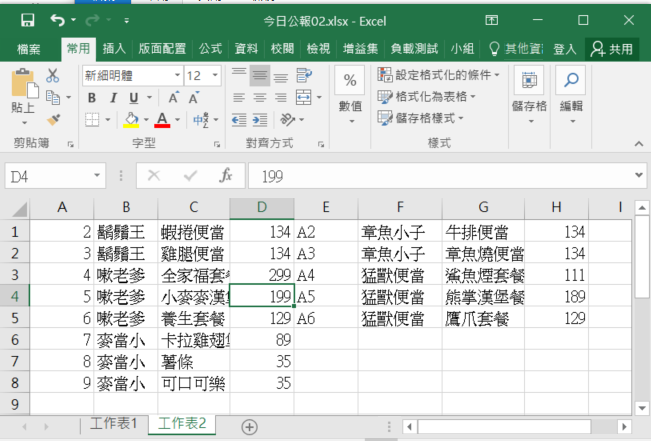Open the font size dropdown

[x=215, y=75]
